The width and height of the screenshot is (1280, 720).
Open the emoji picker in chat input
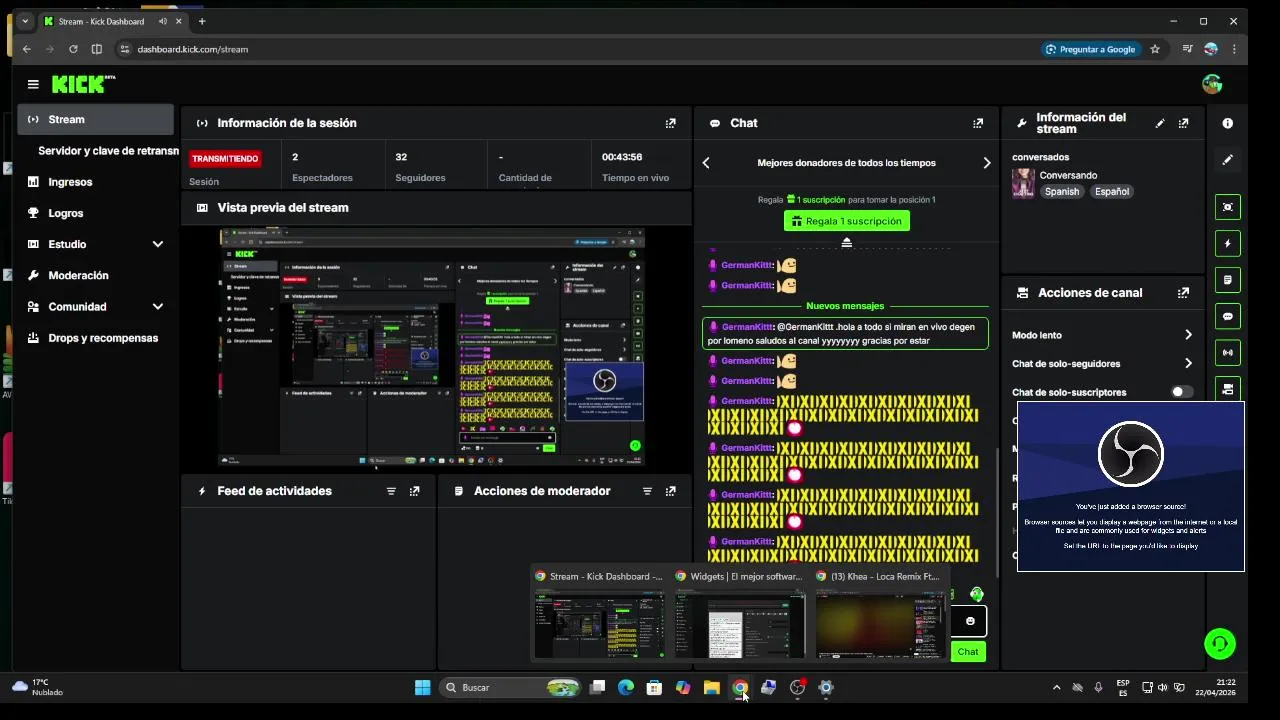coord(969,621)
